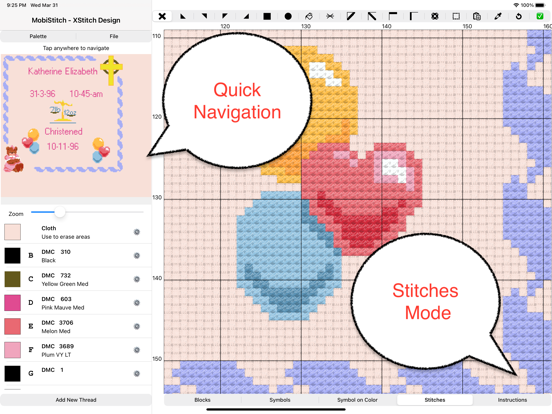Open settings gear for DMC 732
This screenshot has width=552, height=414.
tap(137, 279)
